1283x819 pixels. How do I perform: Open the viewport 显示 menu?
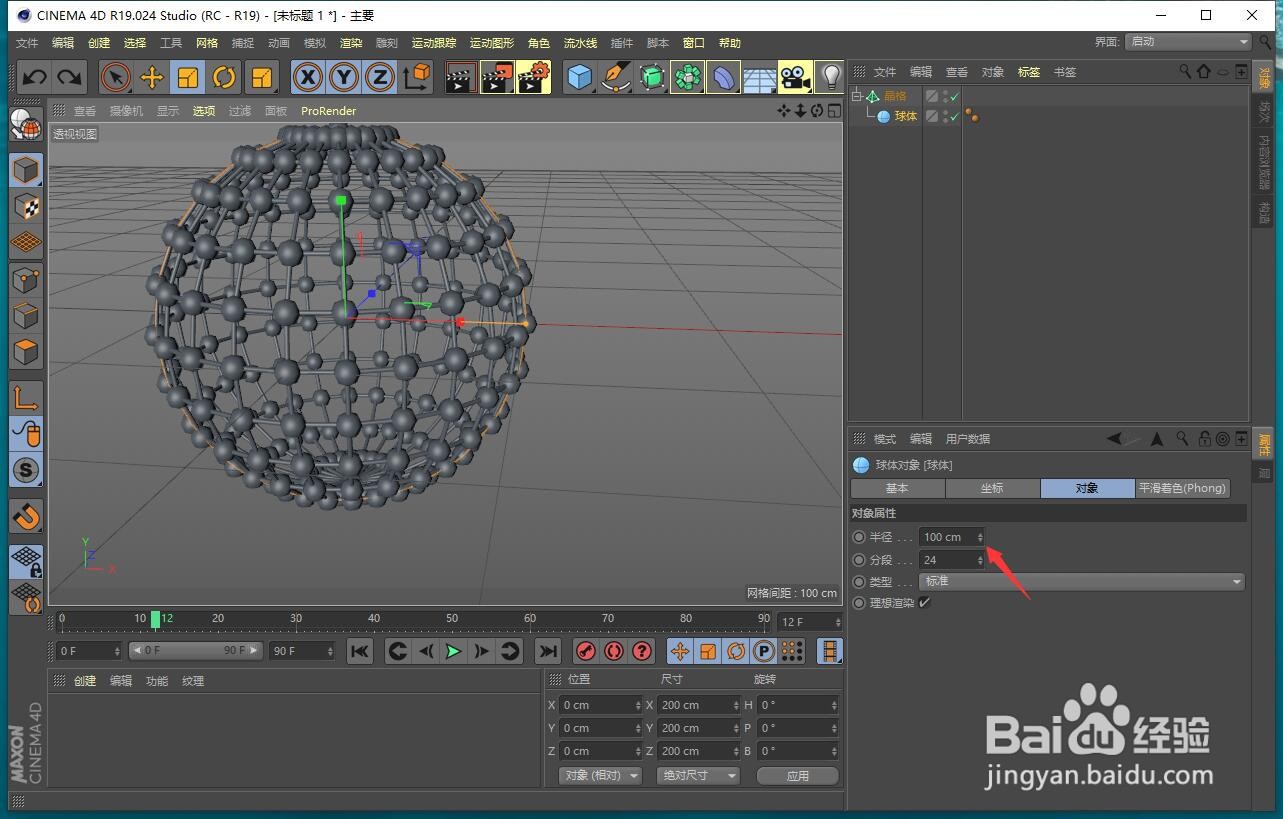(168, 111)
